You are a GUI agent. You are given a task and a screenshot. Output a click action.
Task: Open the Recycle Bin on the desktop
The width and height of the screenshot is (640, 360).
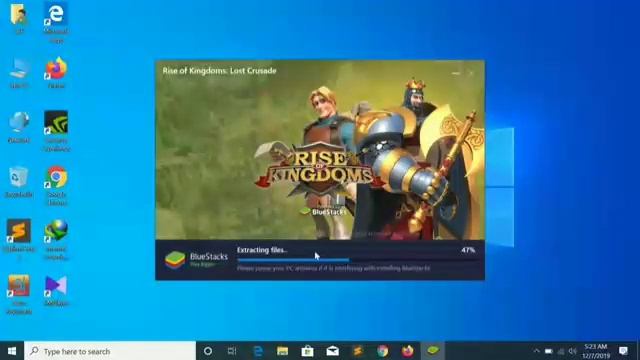click(19, 182)
